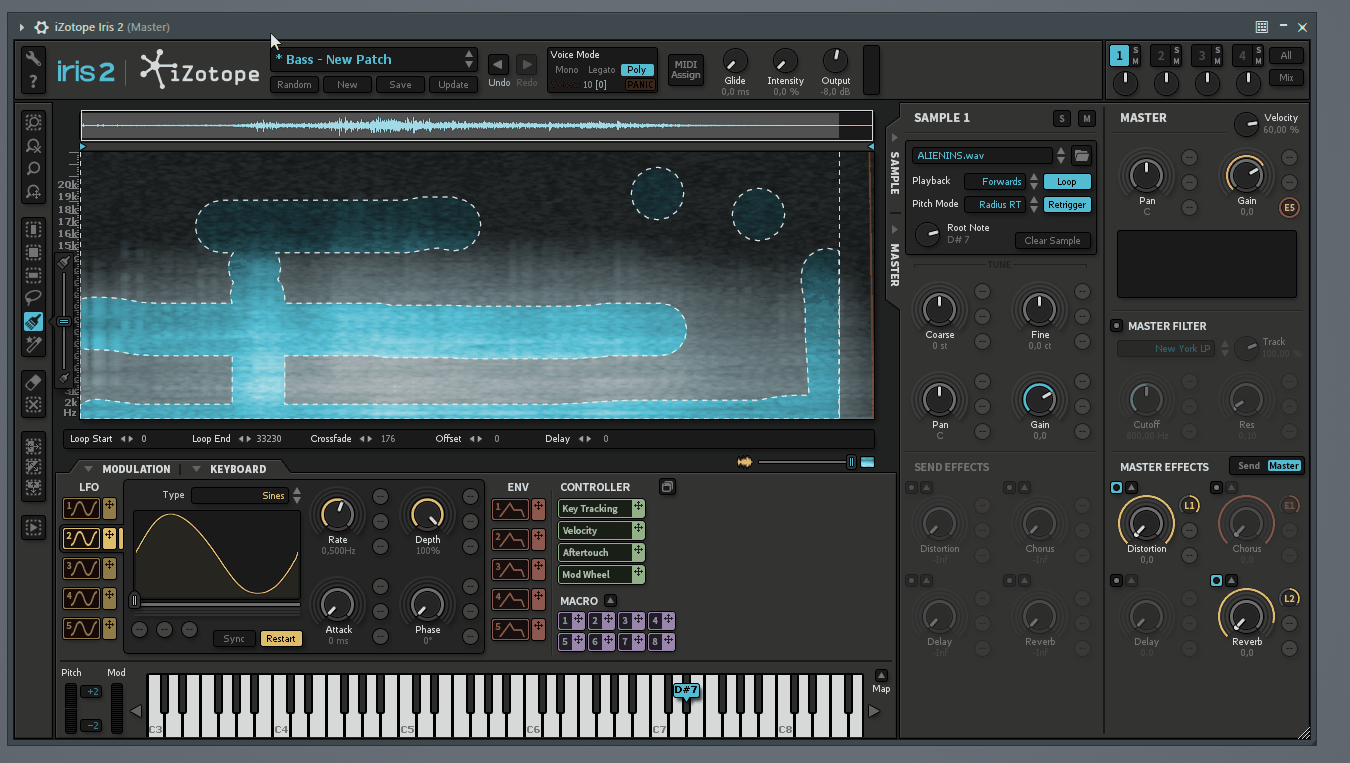Toggle Loop playback on Sample 1
Screen dimensions: 1350x763
(x=1067, y=182)
